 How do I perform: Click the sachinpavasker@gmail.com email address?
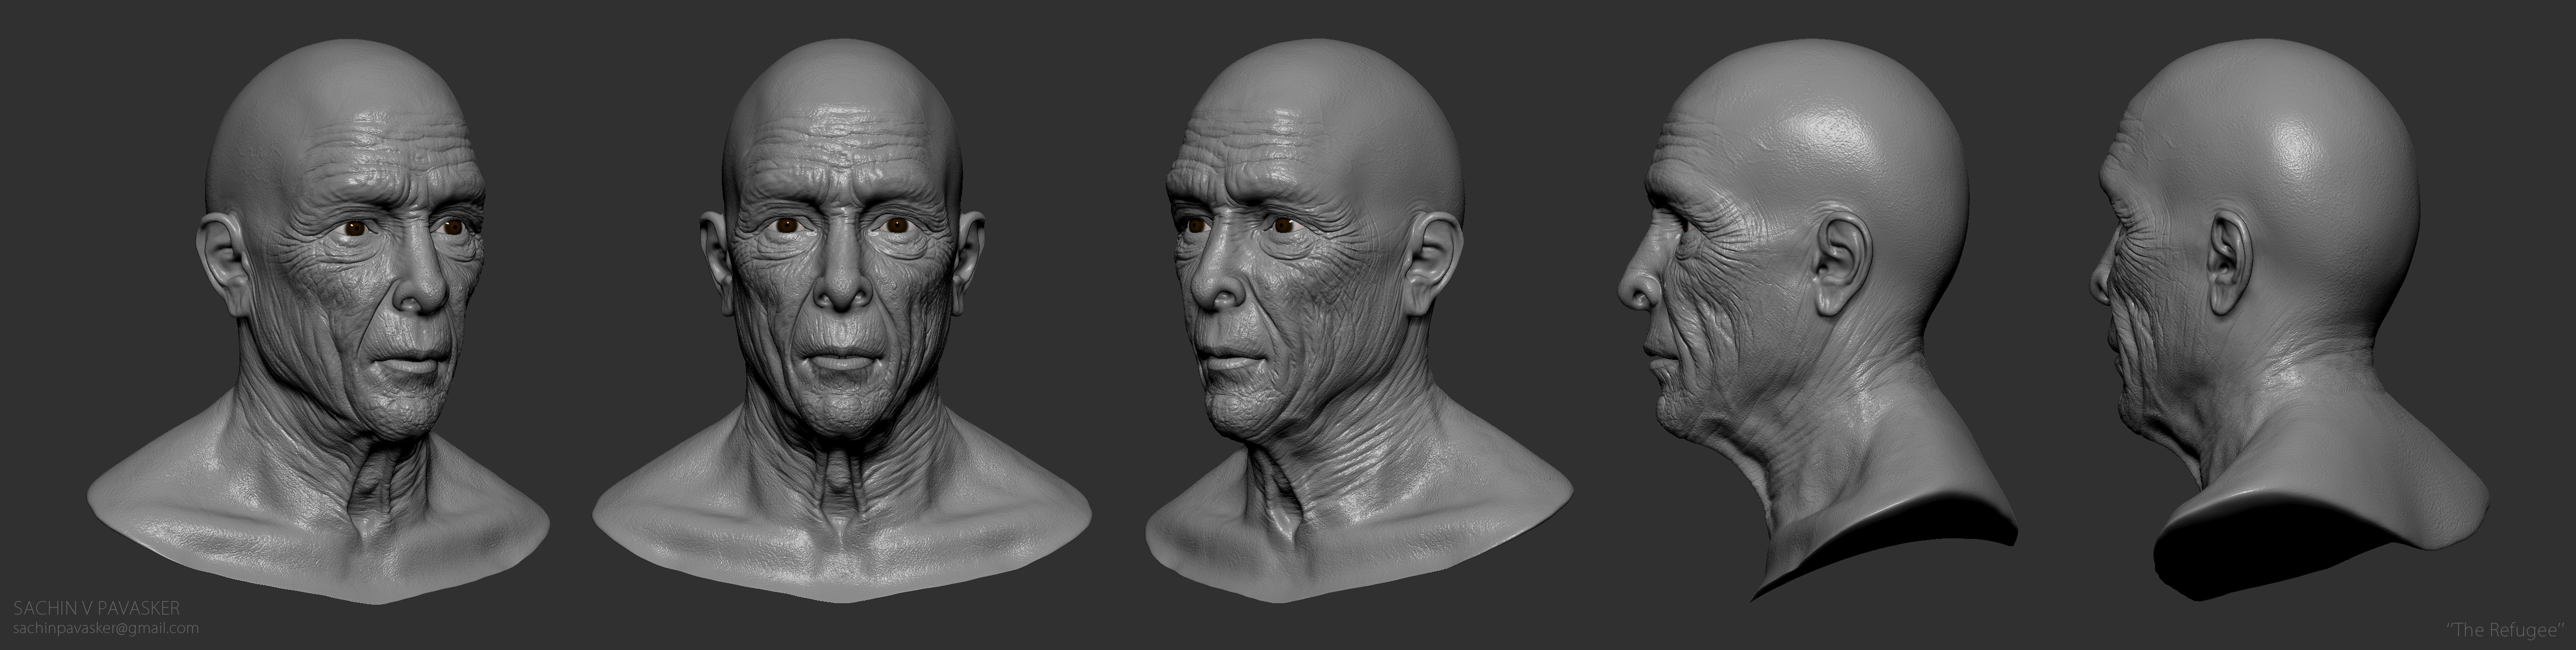[105, 627]
